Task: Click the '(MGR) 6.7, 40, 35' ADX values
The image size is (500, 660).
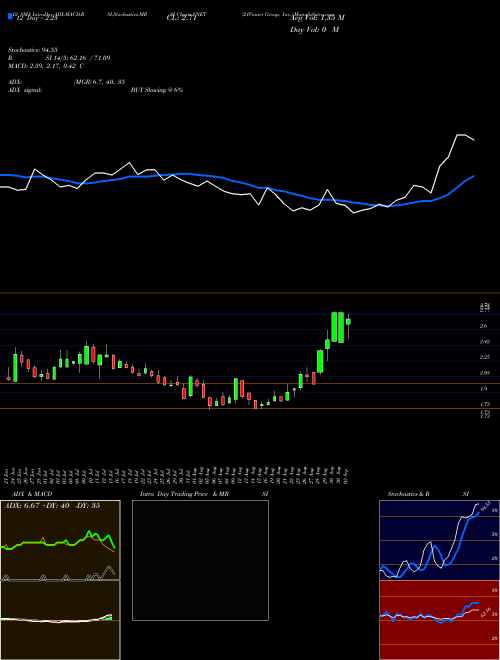Action: point(99,82)
